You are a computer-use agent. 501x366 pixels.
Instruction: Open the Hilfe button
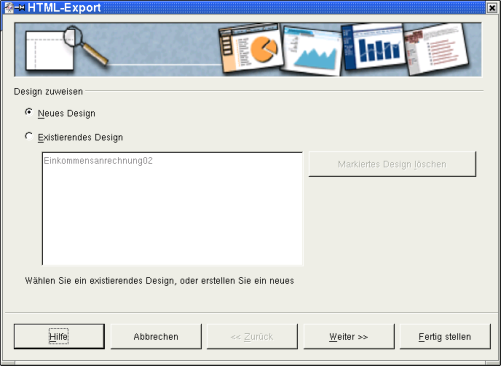(59, 337)
